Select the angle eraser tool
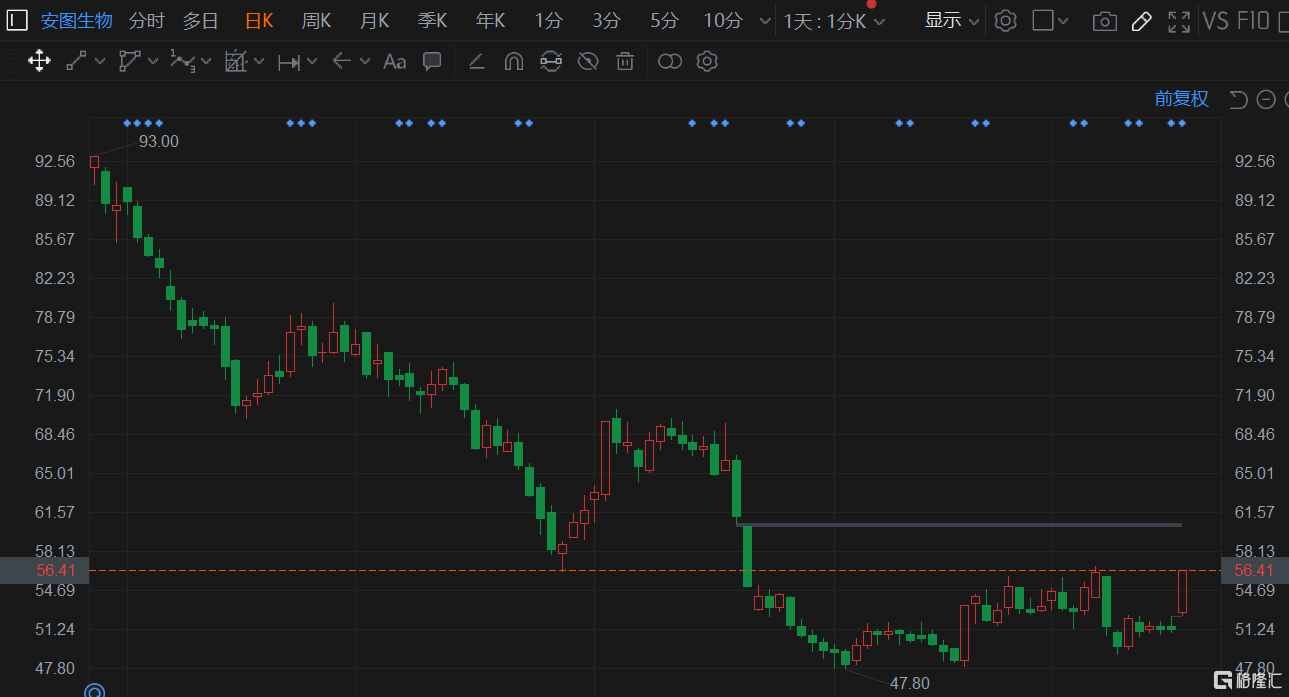The height and width of the screenshot is (697, 1289). pyautogui.click(x=477, y=62)
